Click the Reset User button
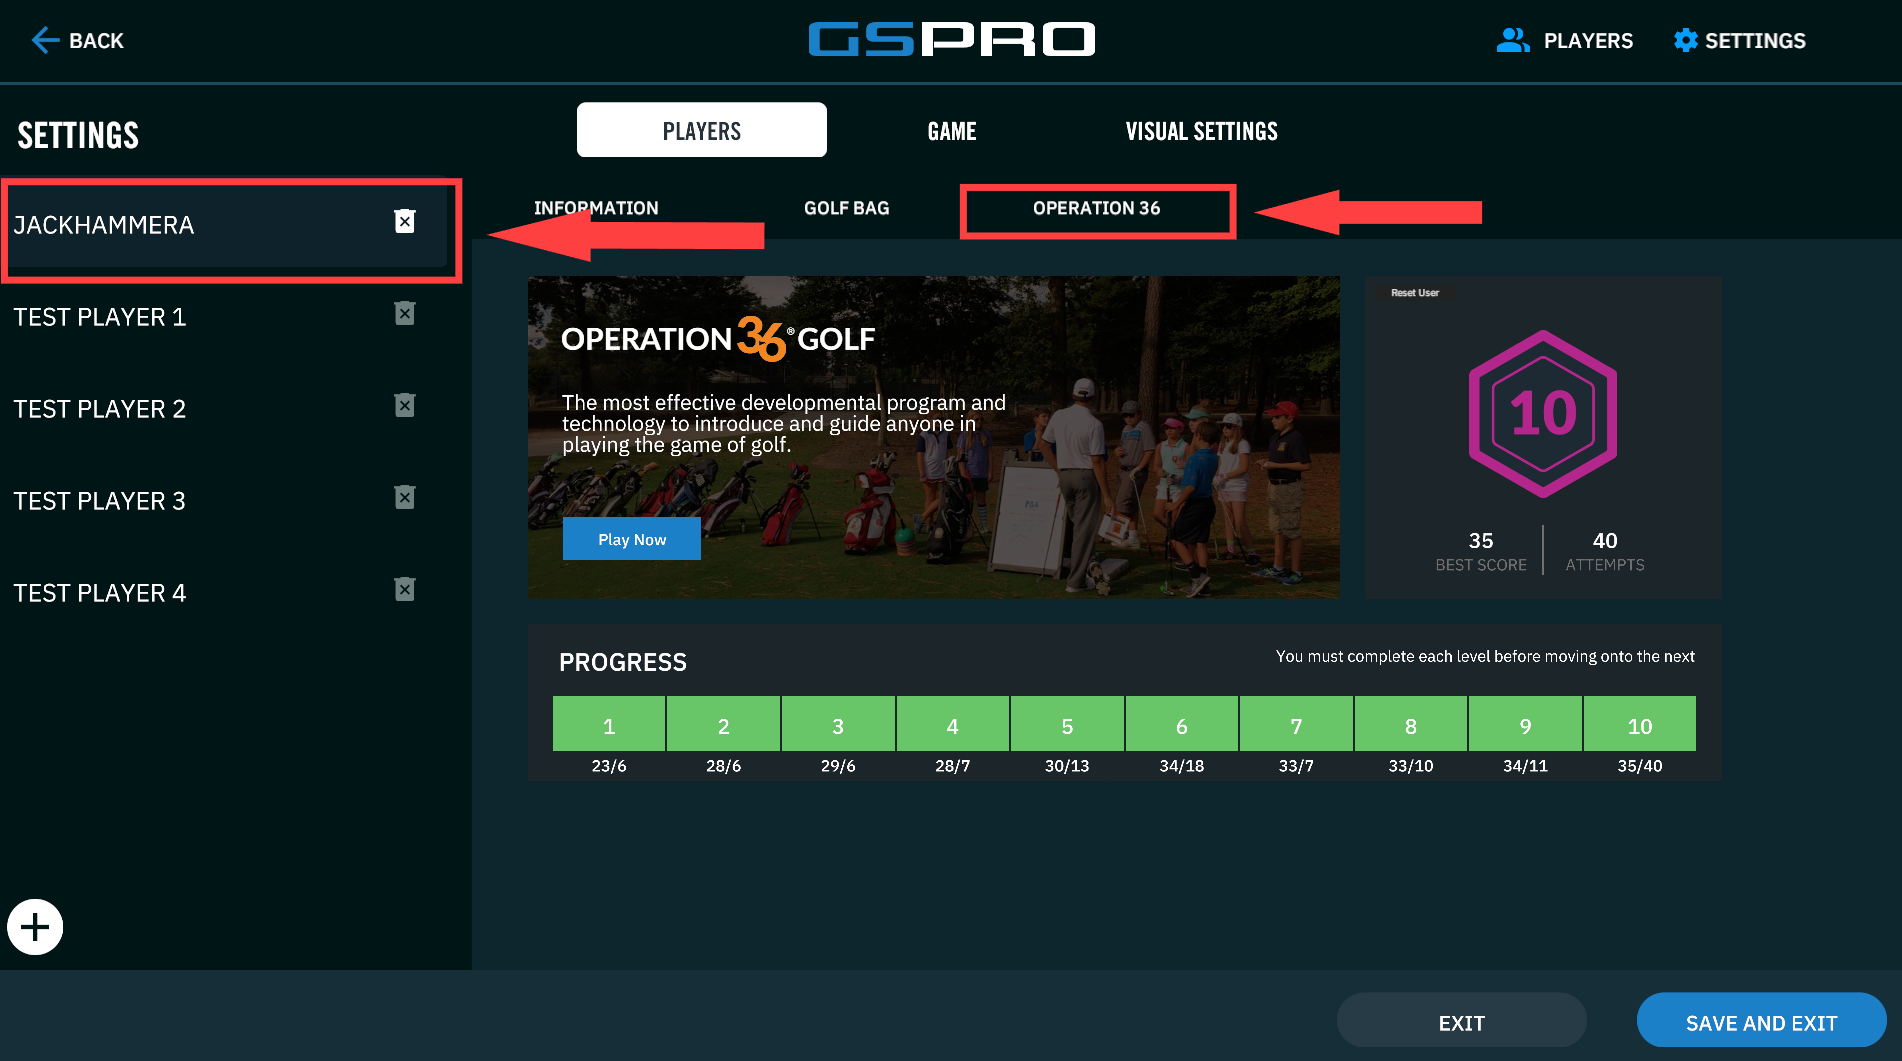The image size is (1902, 1061). click(1414, 293)
